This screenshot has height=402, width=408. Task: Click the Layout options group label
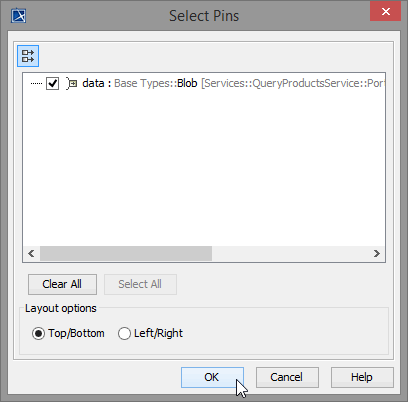(x=61, y=308)
